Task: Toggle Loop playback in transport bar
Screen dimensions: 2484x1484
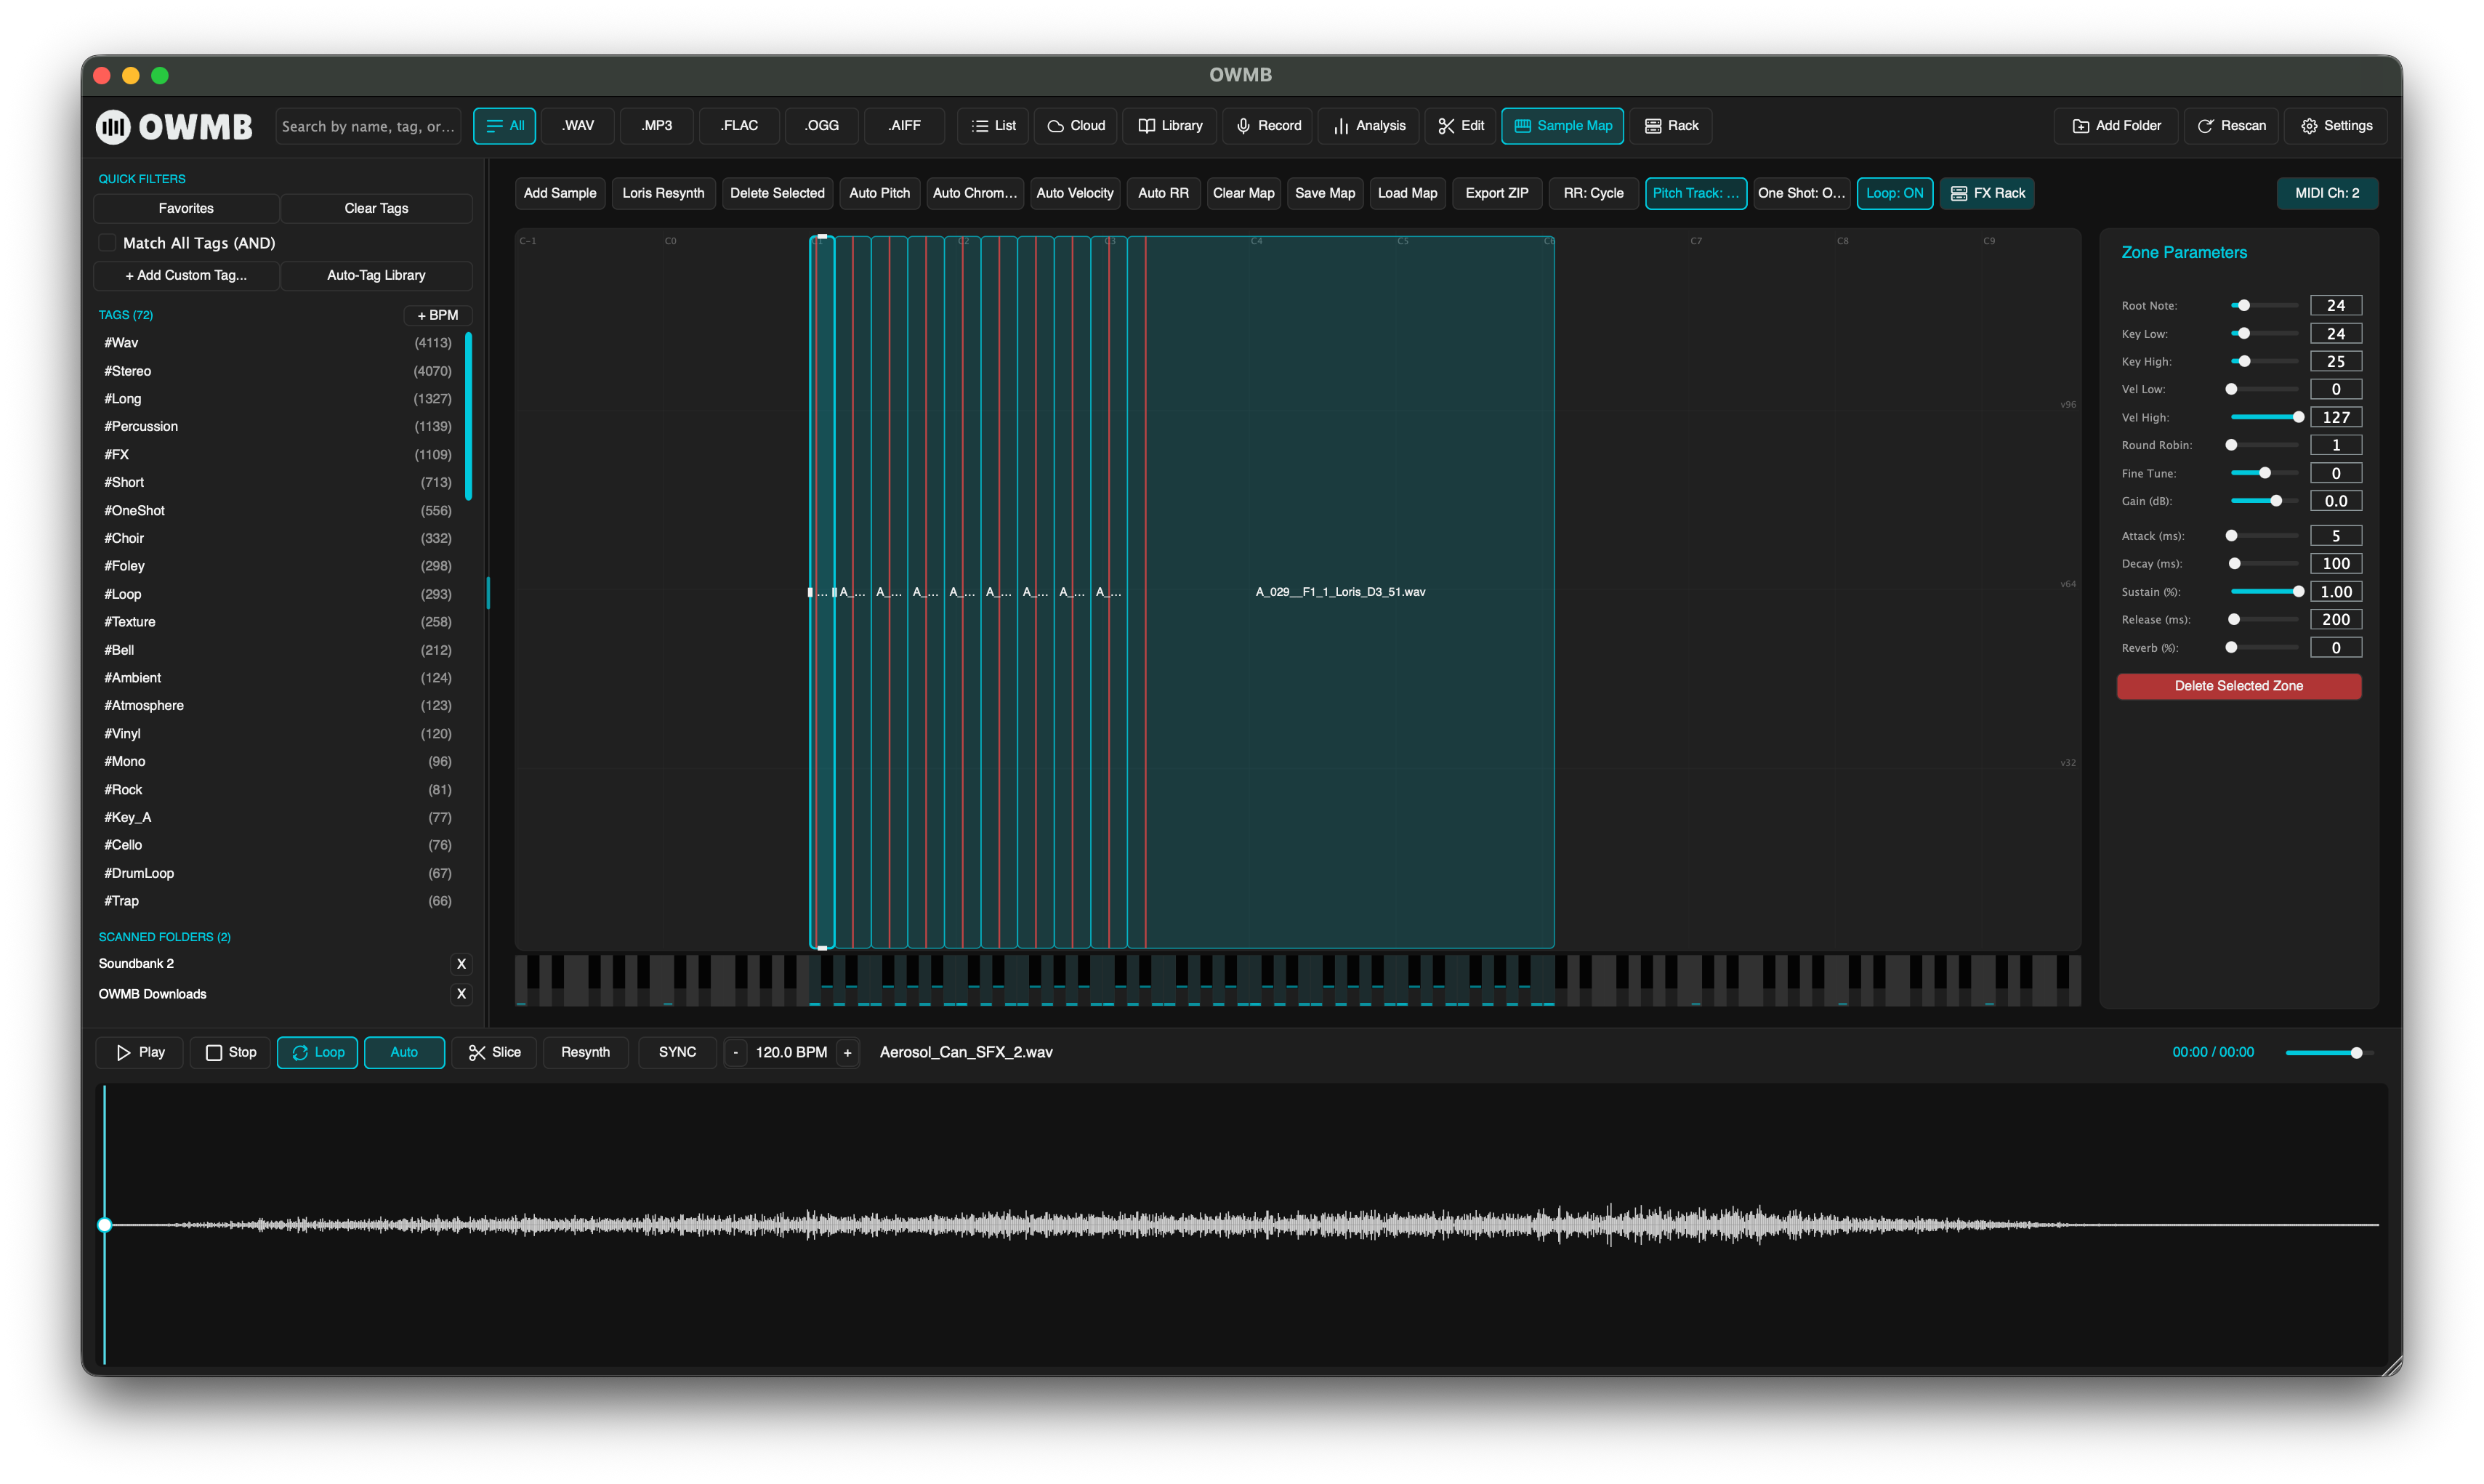Action: click(x=317, y=1052)
